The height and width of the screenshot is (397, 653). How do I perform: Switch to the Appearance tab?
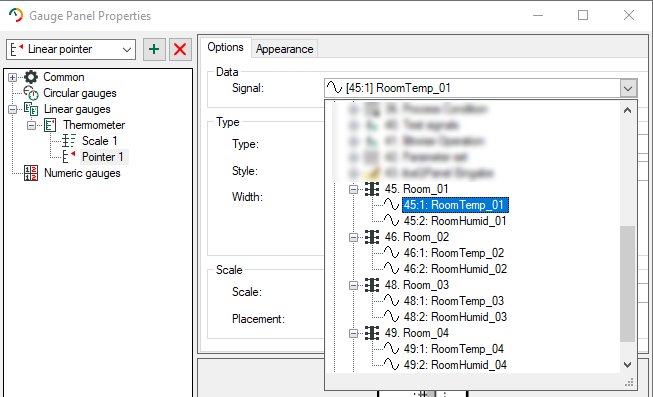[284, 49]
